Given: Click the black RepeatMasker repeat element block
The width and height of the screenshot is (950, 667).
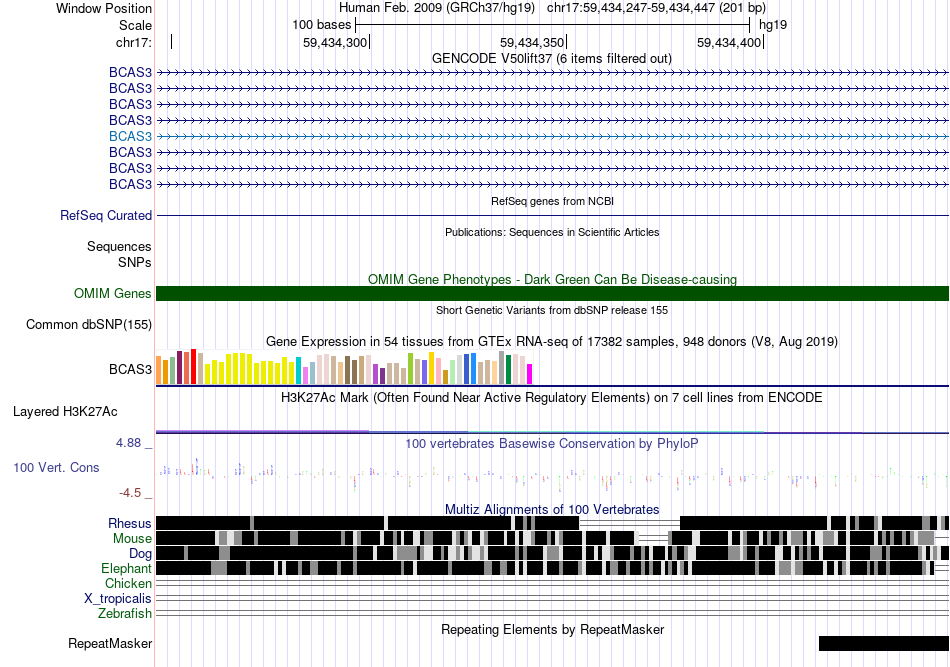Looking at the screenshot, I should (883, 643).
